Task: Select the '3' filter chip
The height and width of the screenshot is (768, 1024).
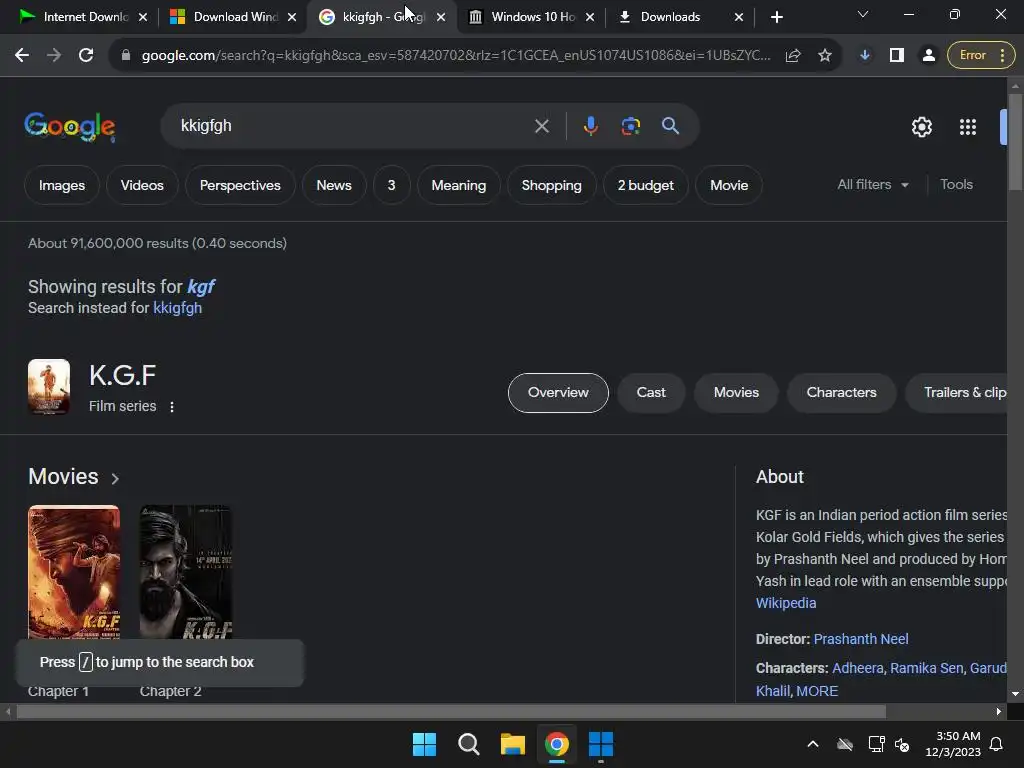Action: (x=391, y=185)
